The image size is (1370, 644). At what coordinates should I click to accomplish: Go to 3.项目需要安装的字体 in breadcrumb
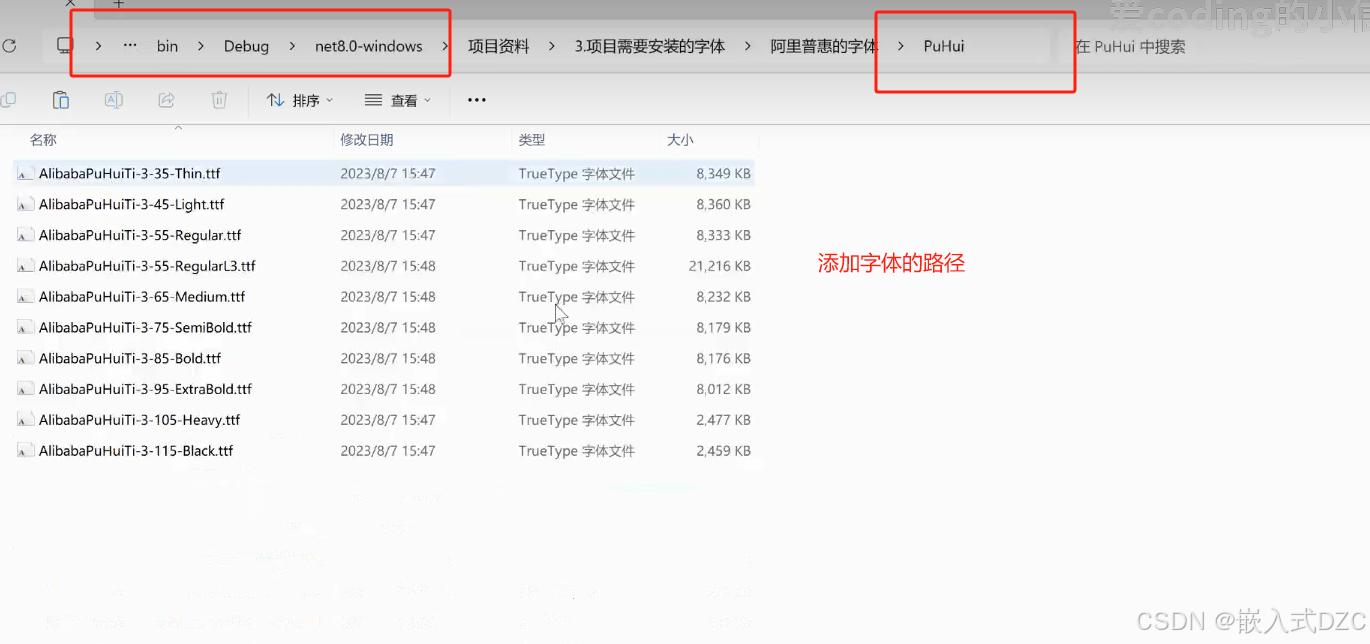(x=649, y=46)
